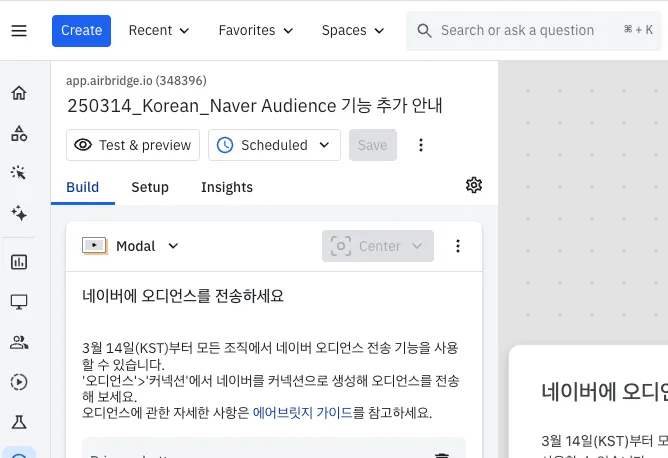Click the Create button
This screenshot has width=668, height=458.
coord(81,31)
